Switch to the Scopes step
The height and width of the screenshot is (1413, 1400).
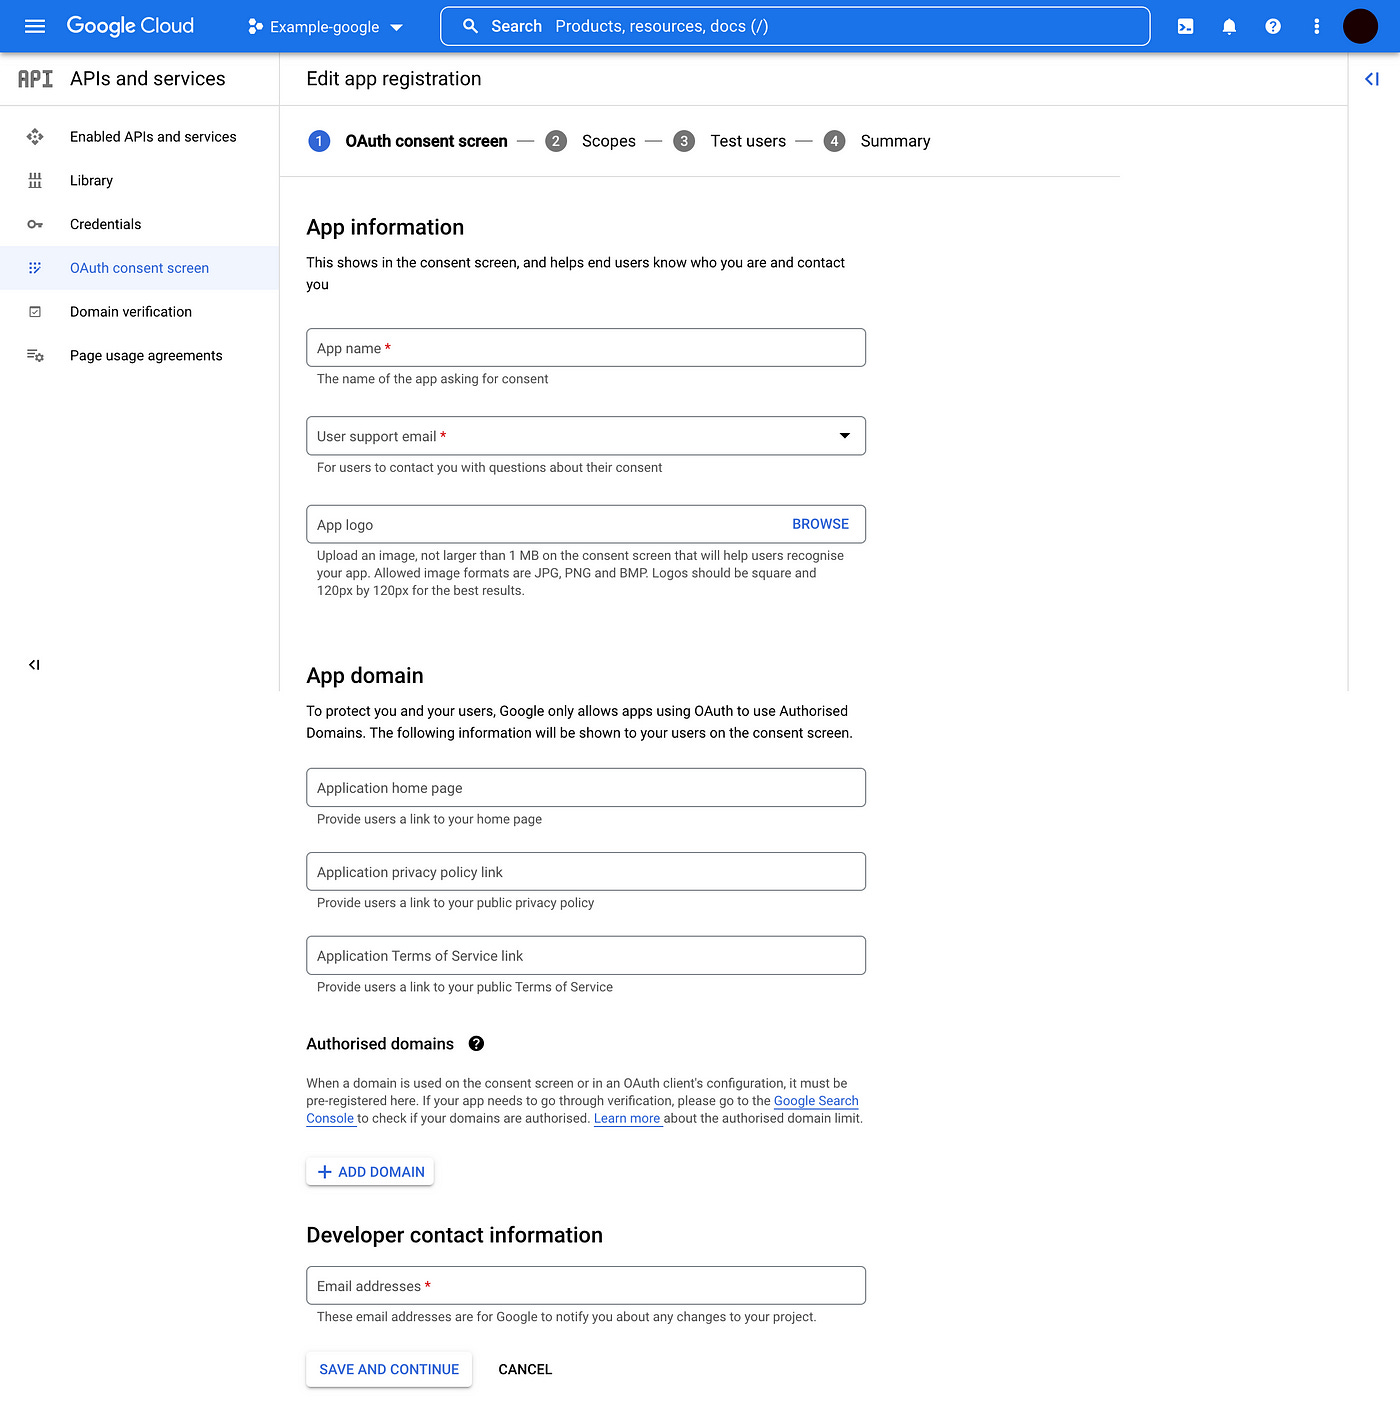point(608,141)
